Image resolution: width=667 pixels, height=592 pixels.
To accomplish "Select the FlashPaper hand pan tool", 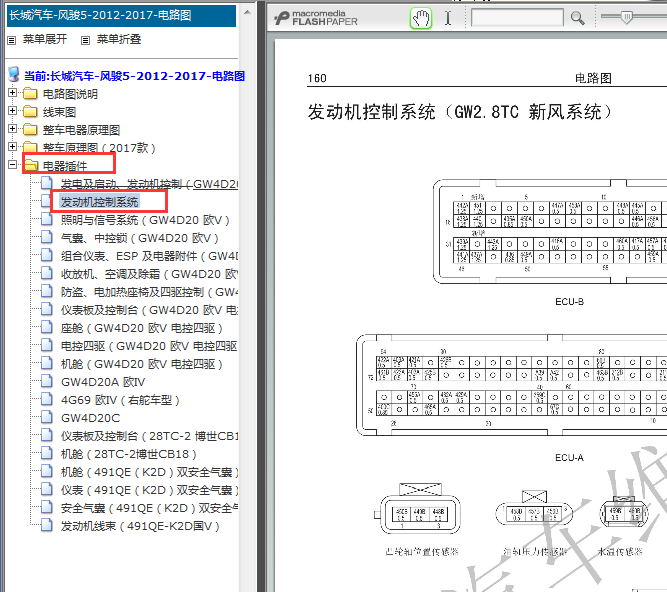I will (x=421, y=18).
